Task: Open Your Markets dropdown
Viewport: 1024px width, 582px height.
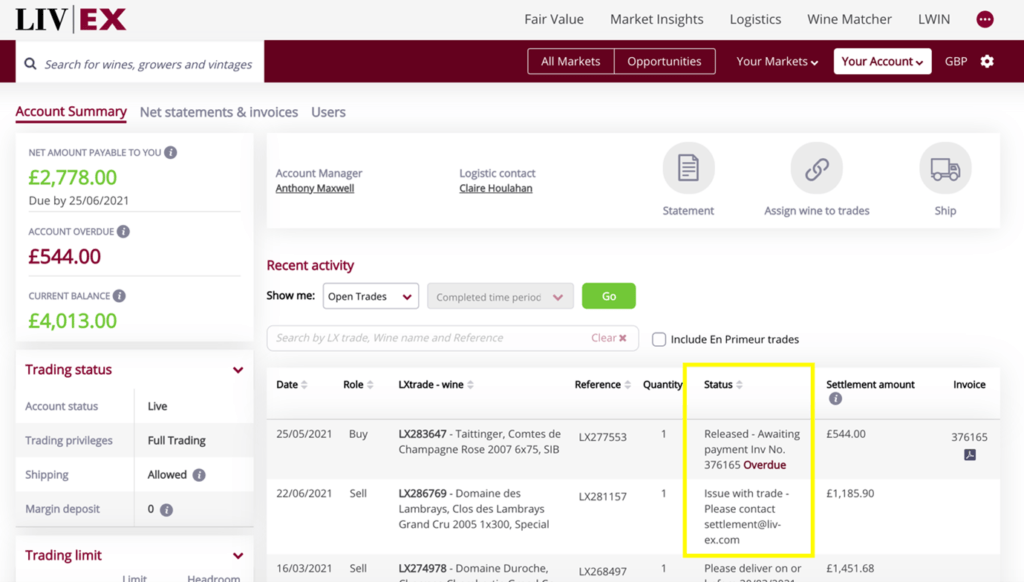Action: tap(776, 61)
